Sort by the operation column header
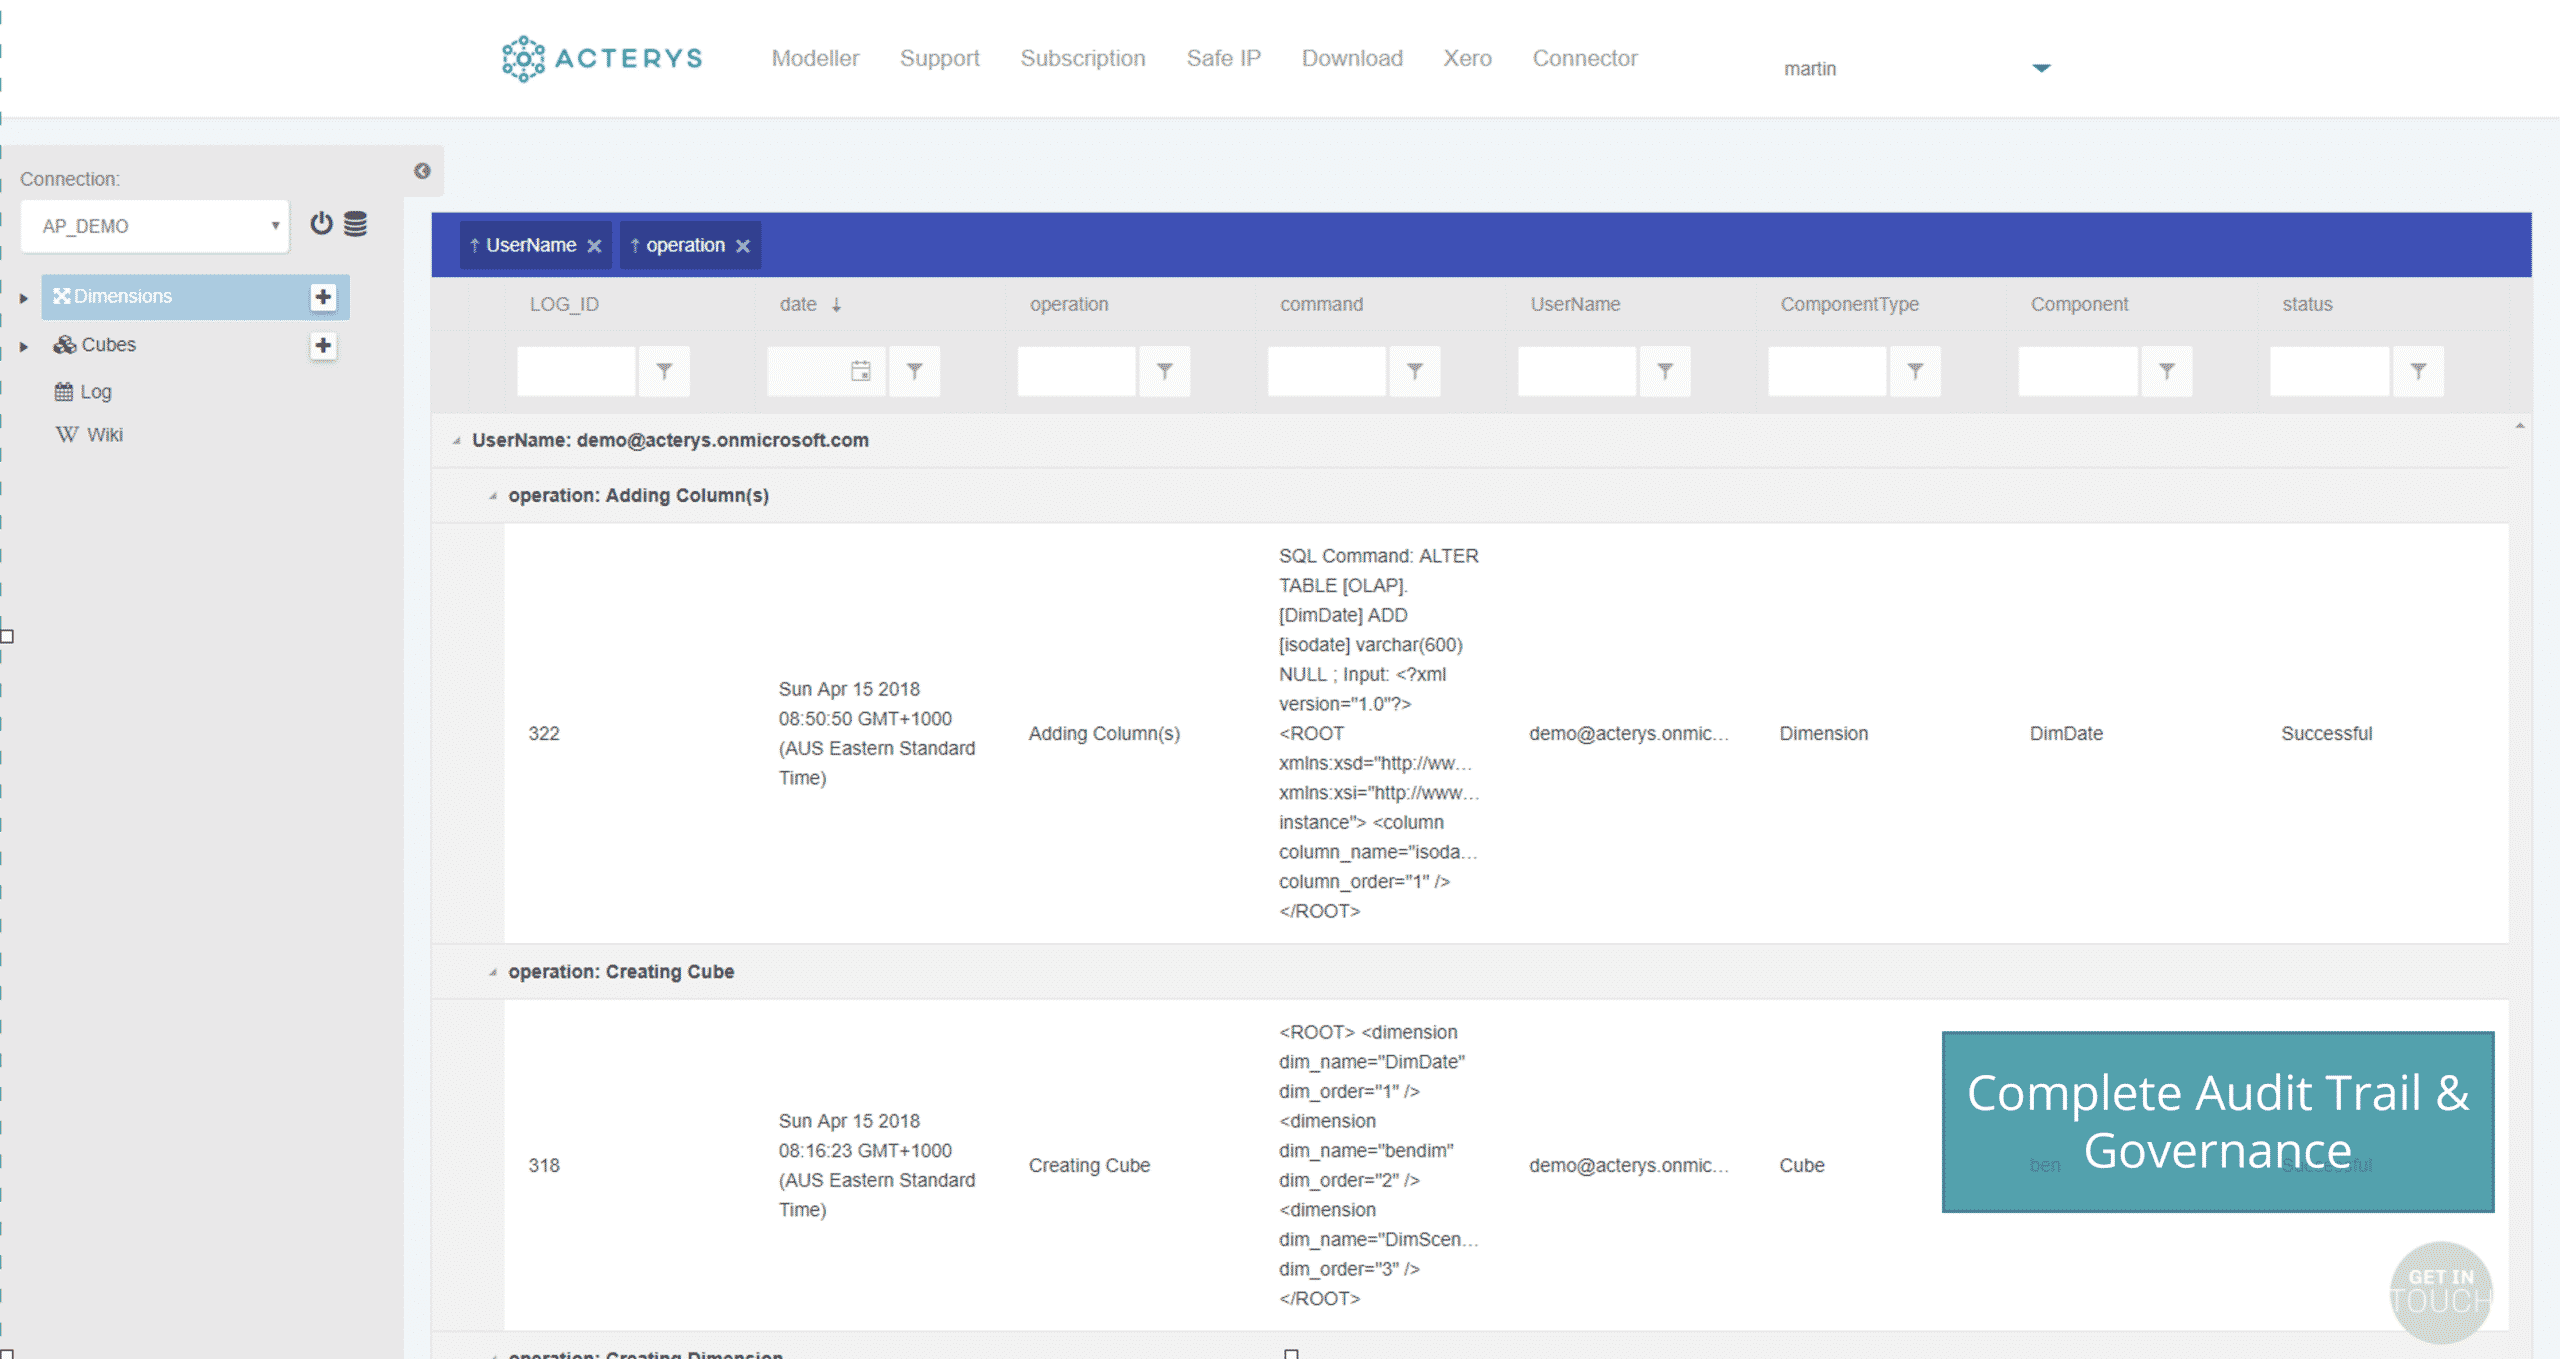 point(1069,304)
